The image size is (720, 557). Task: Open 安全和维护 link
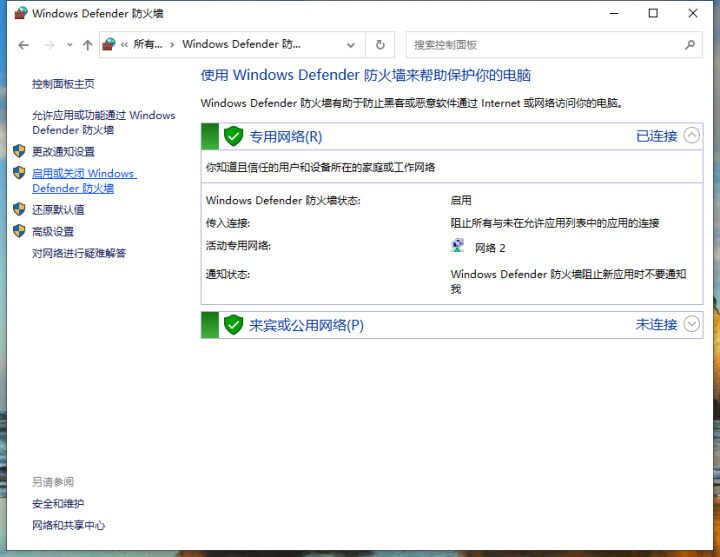pyautogui.click(x=58, y=504)
